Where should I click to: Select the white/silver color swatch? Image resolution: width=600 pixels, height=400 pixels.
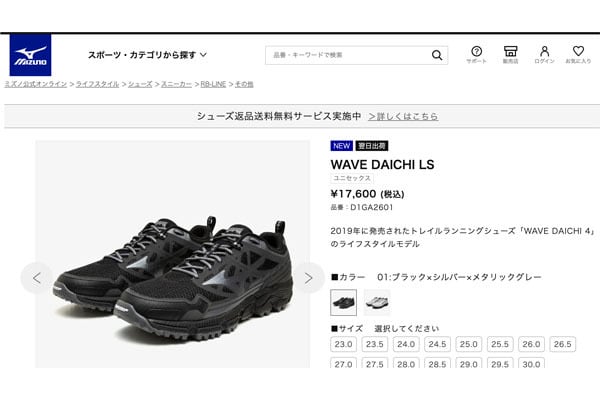(377, 302)
